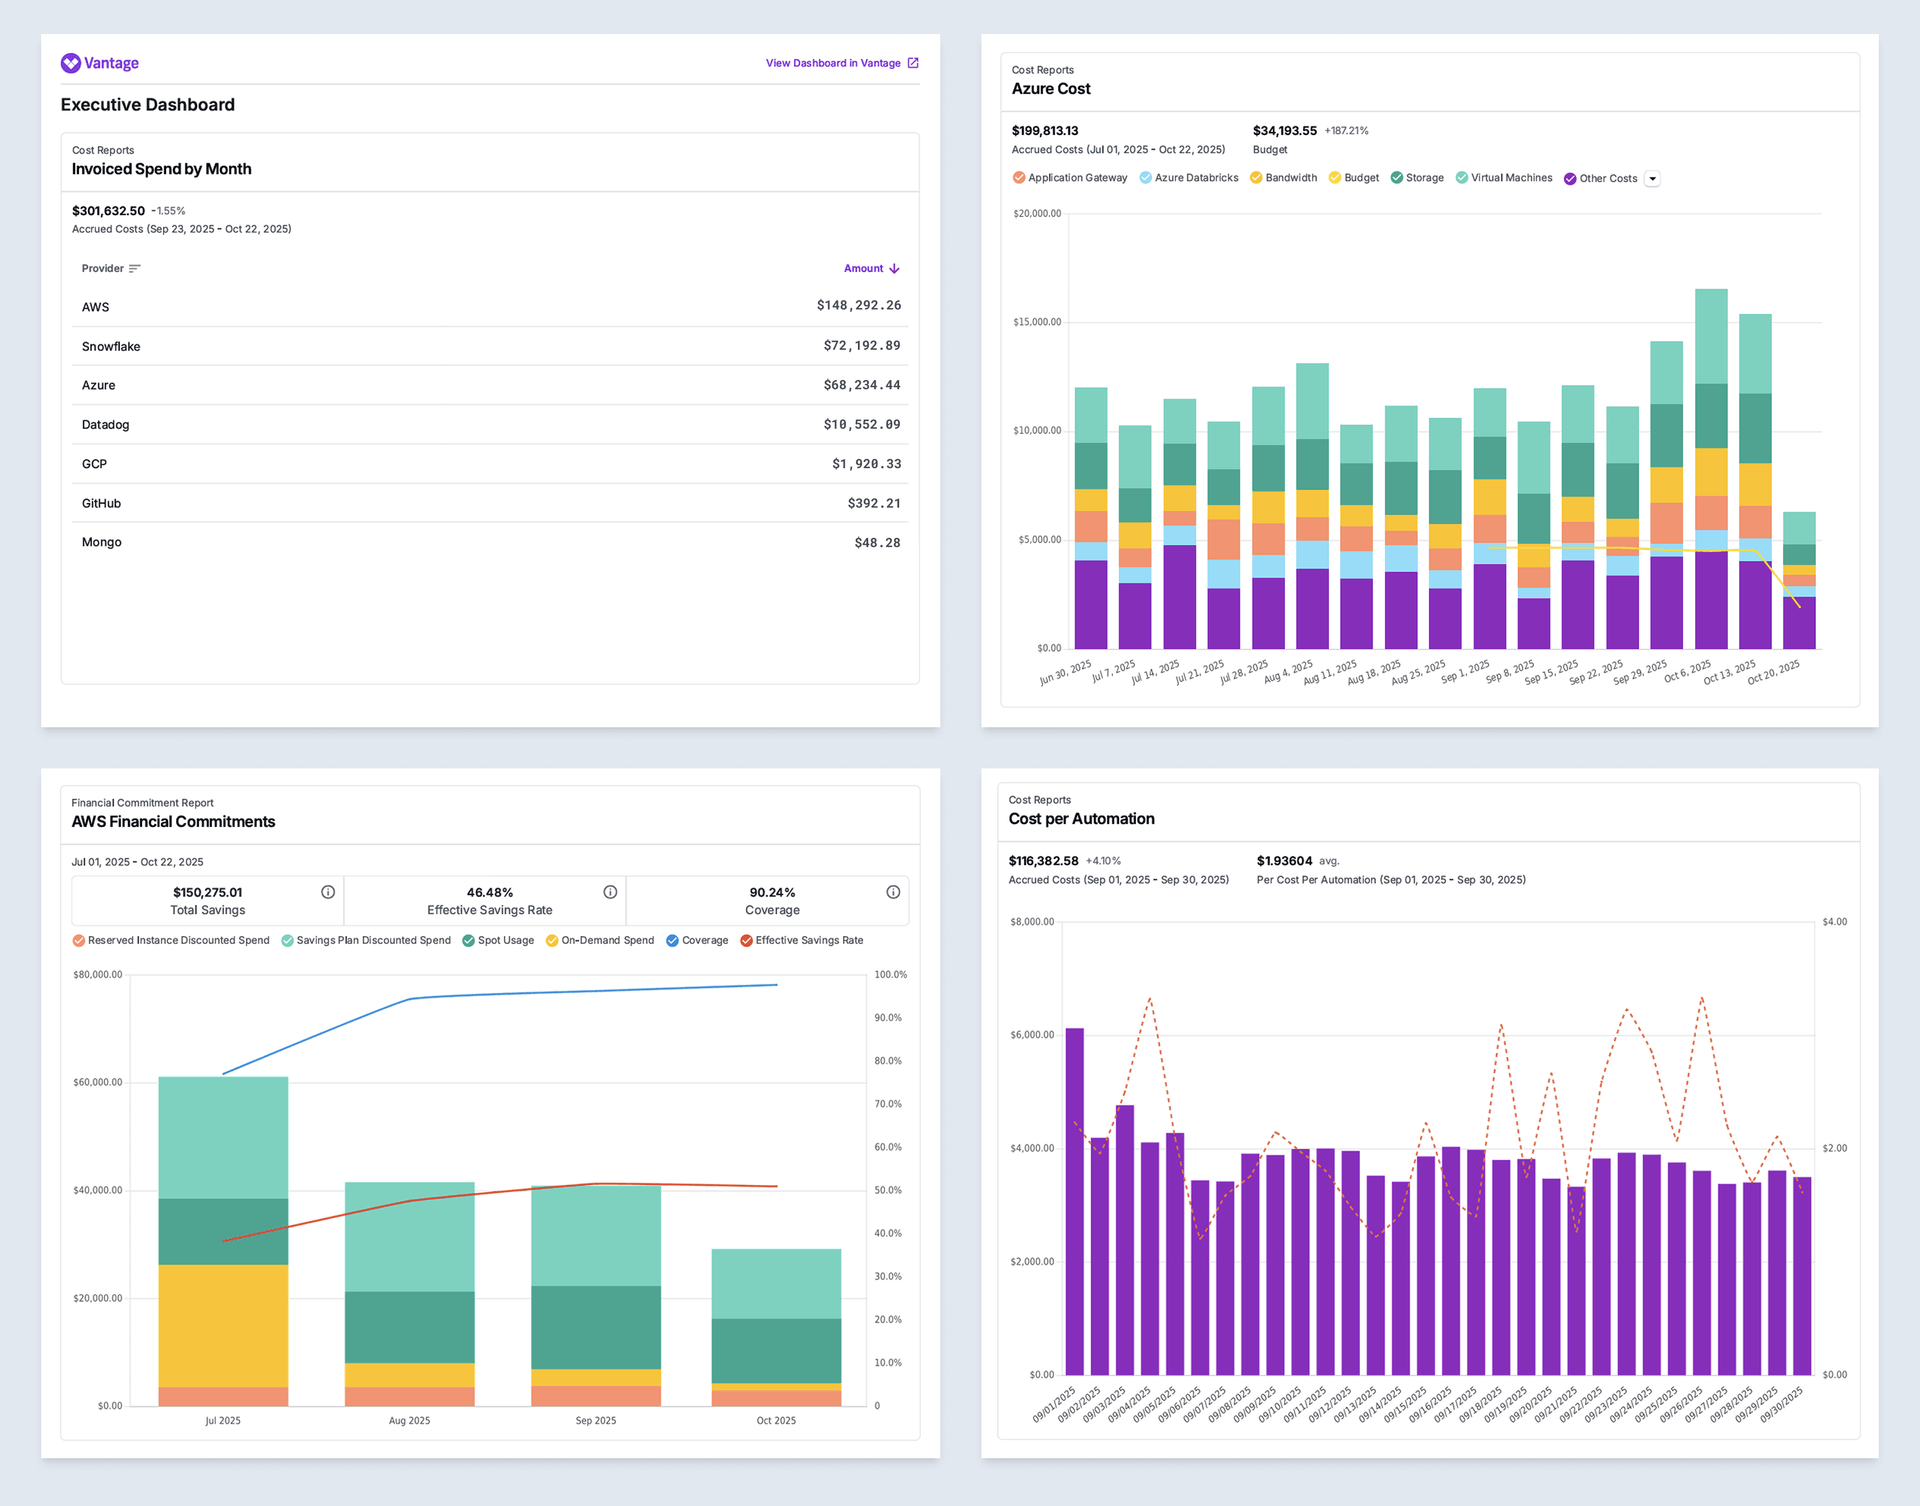Open the Azure Cost report title
Screen dimensions: 1920x1506
(x=1050, y=89)
